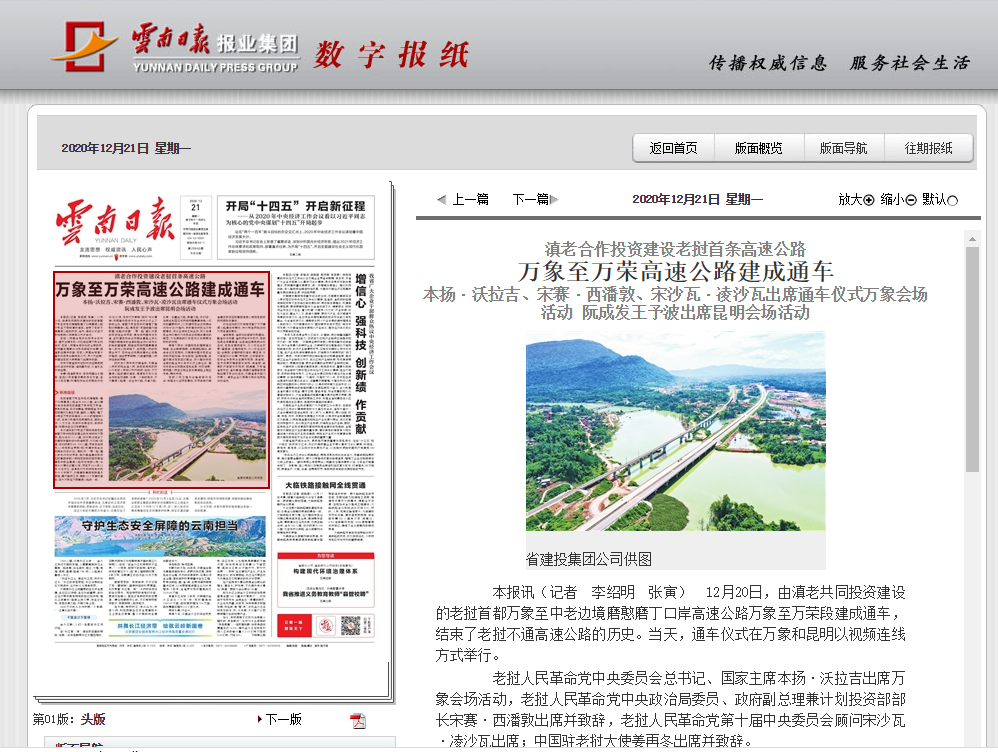998x752 pixels.
Task: Click the 缩小 zoom-out icon
Action: (x=910, y=200)
